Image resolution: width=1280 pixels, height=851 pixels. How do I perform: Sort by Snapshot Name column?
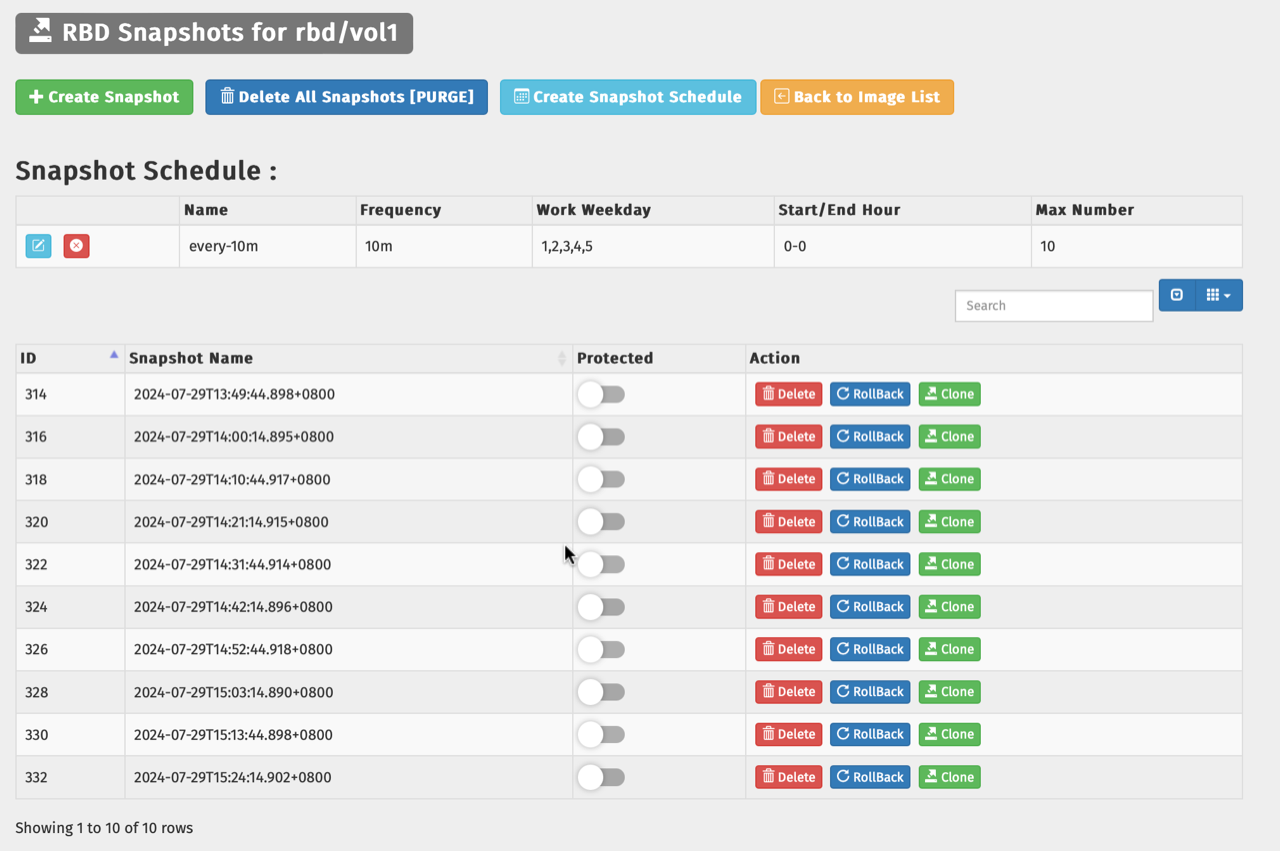347,358
